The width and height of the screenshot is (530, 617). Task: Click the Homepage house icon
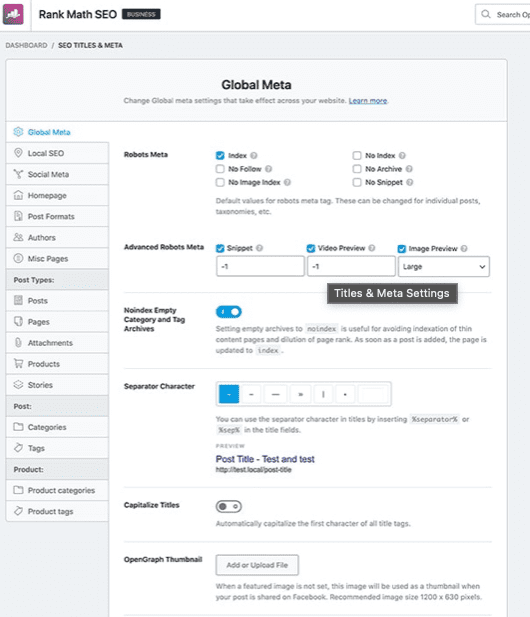click(18, 195)
